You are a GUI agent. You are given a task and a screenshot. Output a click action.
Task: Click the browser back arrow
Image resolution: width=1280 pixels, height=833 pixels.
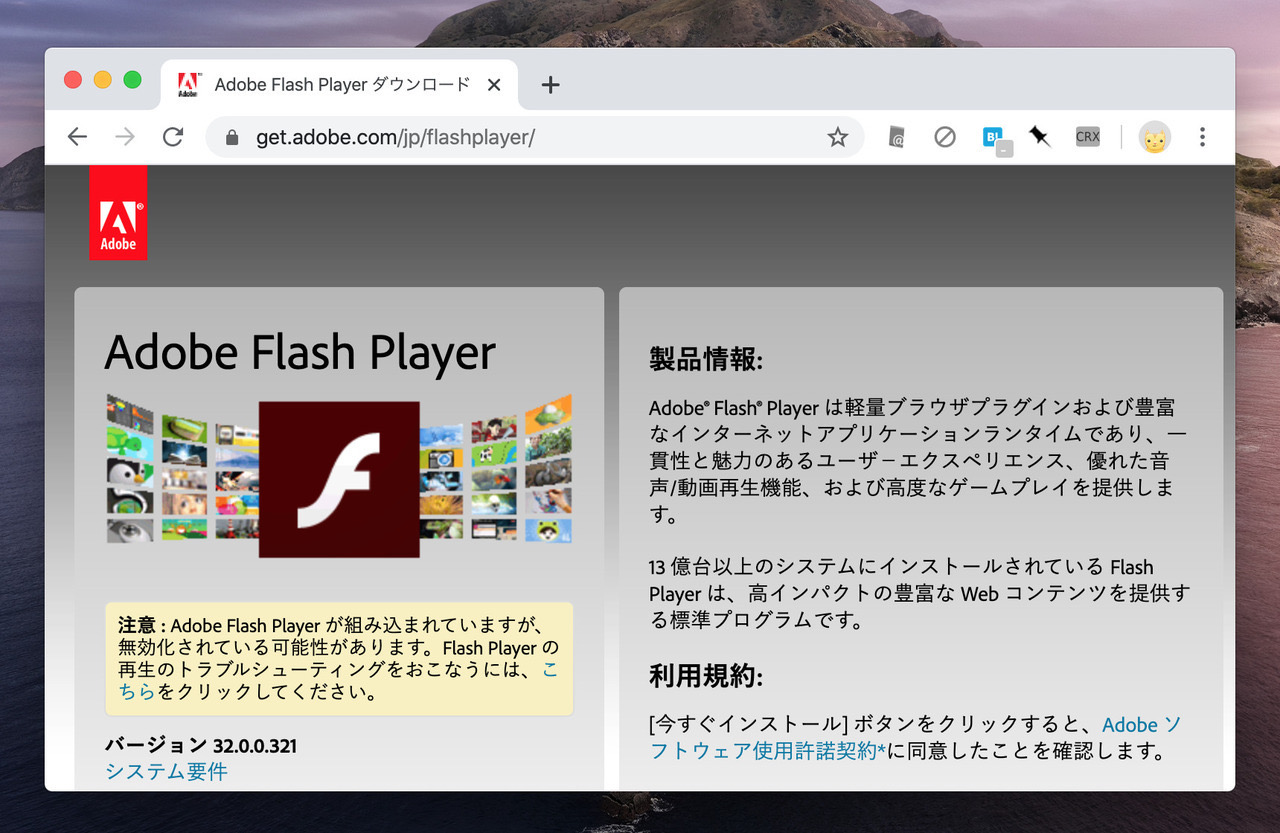click(77, 137)
